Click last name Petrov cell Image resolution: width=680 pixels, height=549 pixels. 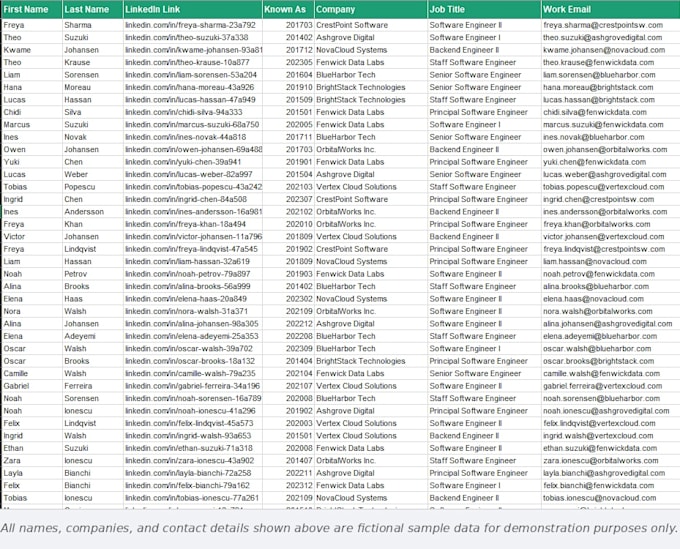93,274
